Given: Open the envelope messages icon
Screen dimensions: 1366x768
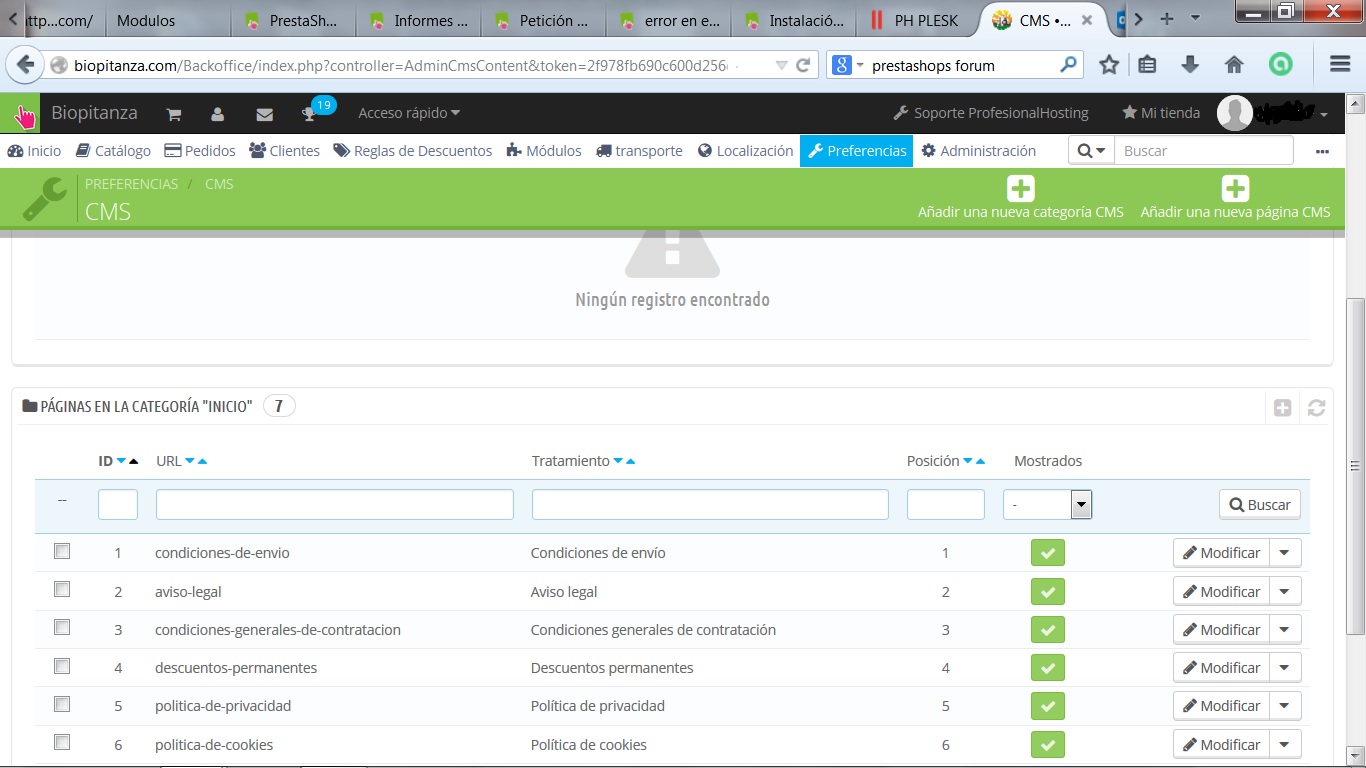Looking at the screenshot, I should tap(264, 114).
